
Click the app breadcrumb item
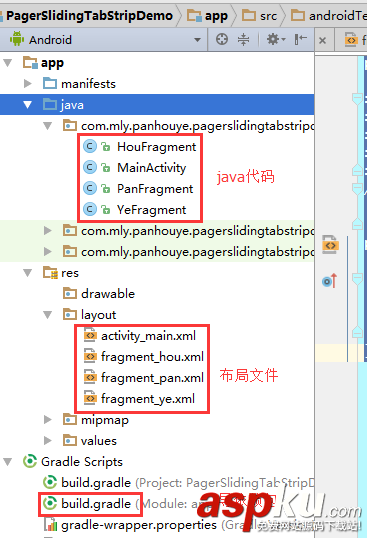(x=216, y=16)
